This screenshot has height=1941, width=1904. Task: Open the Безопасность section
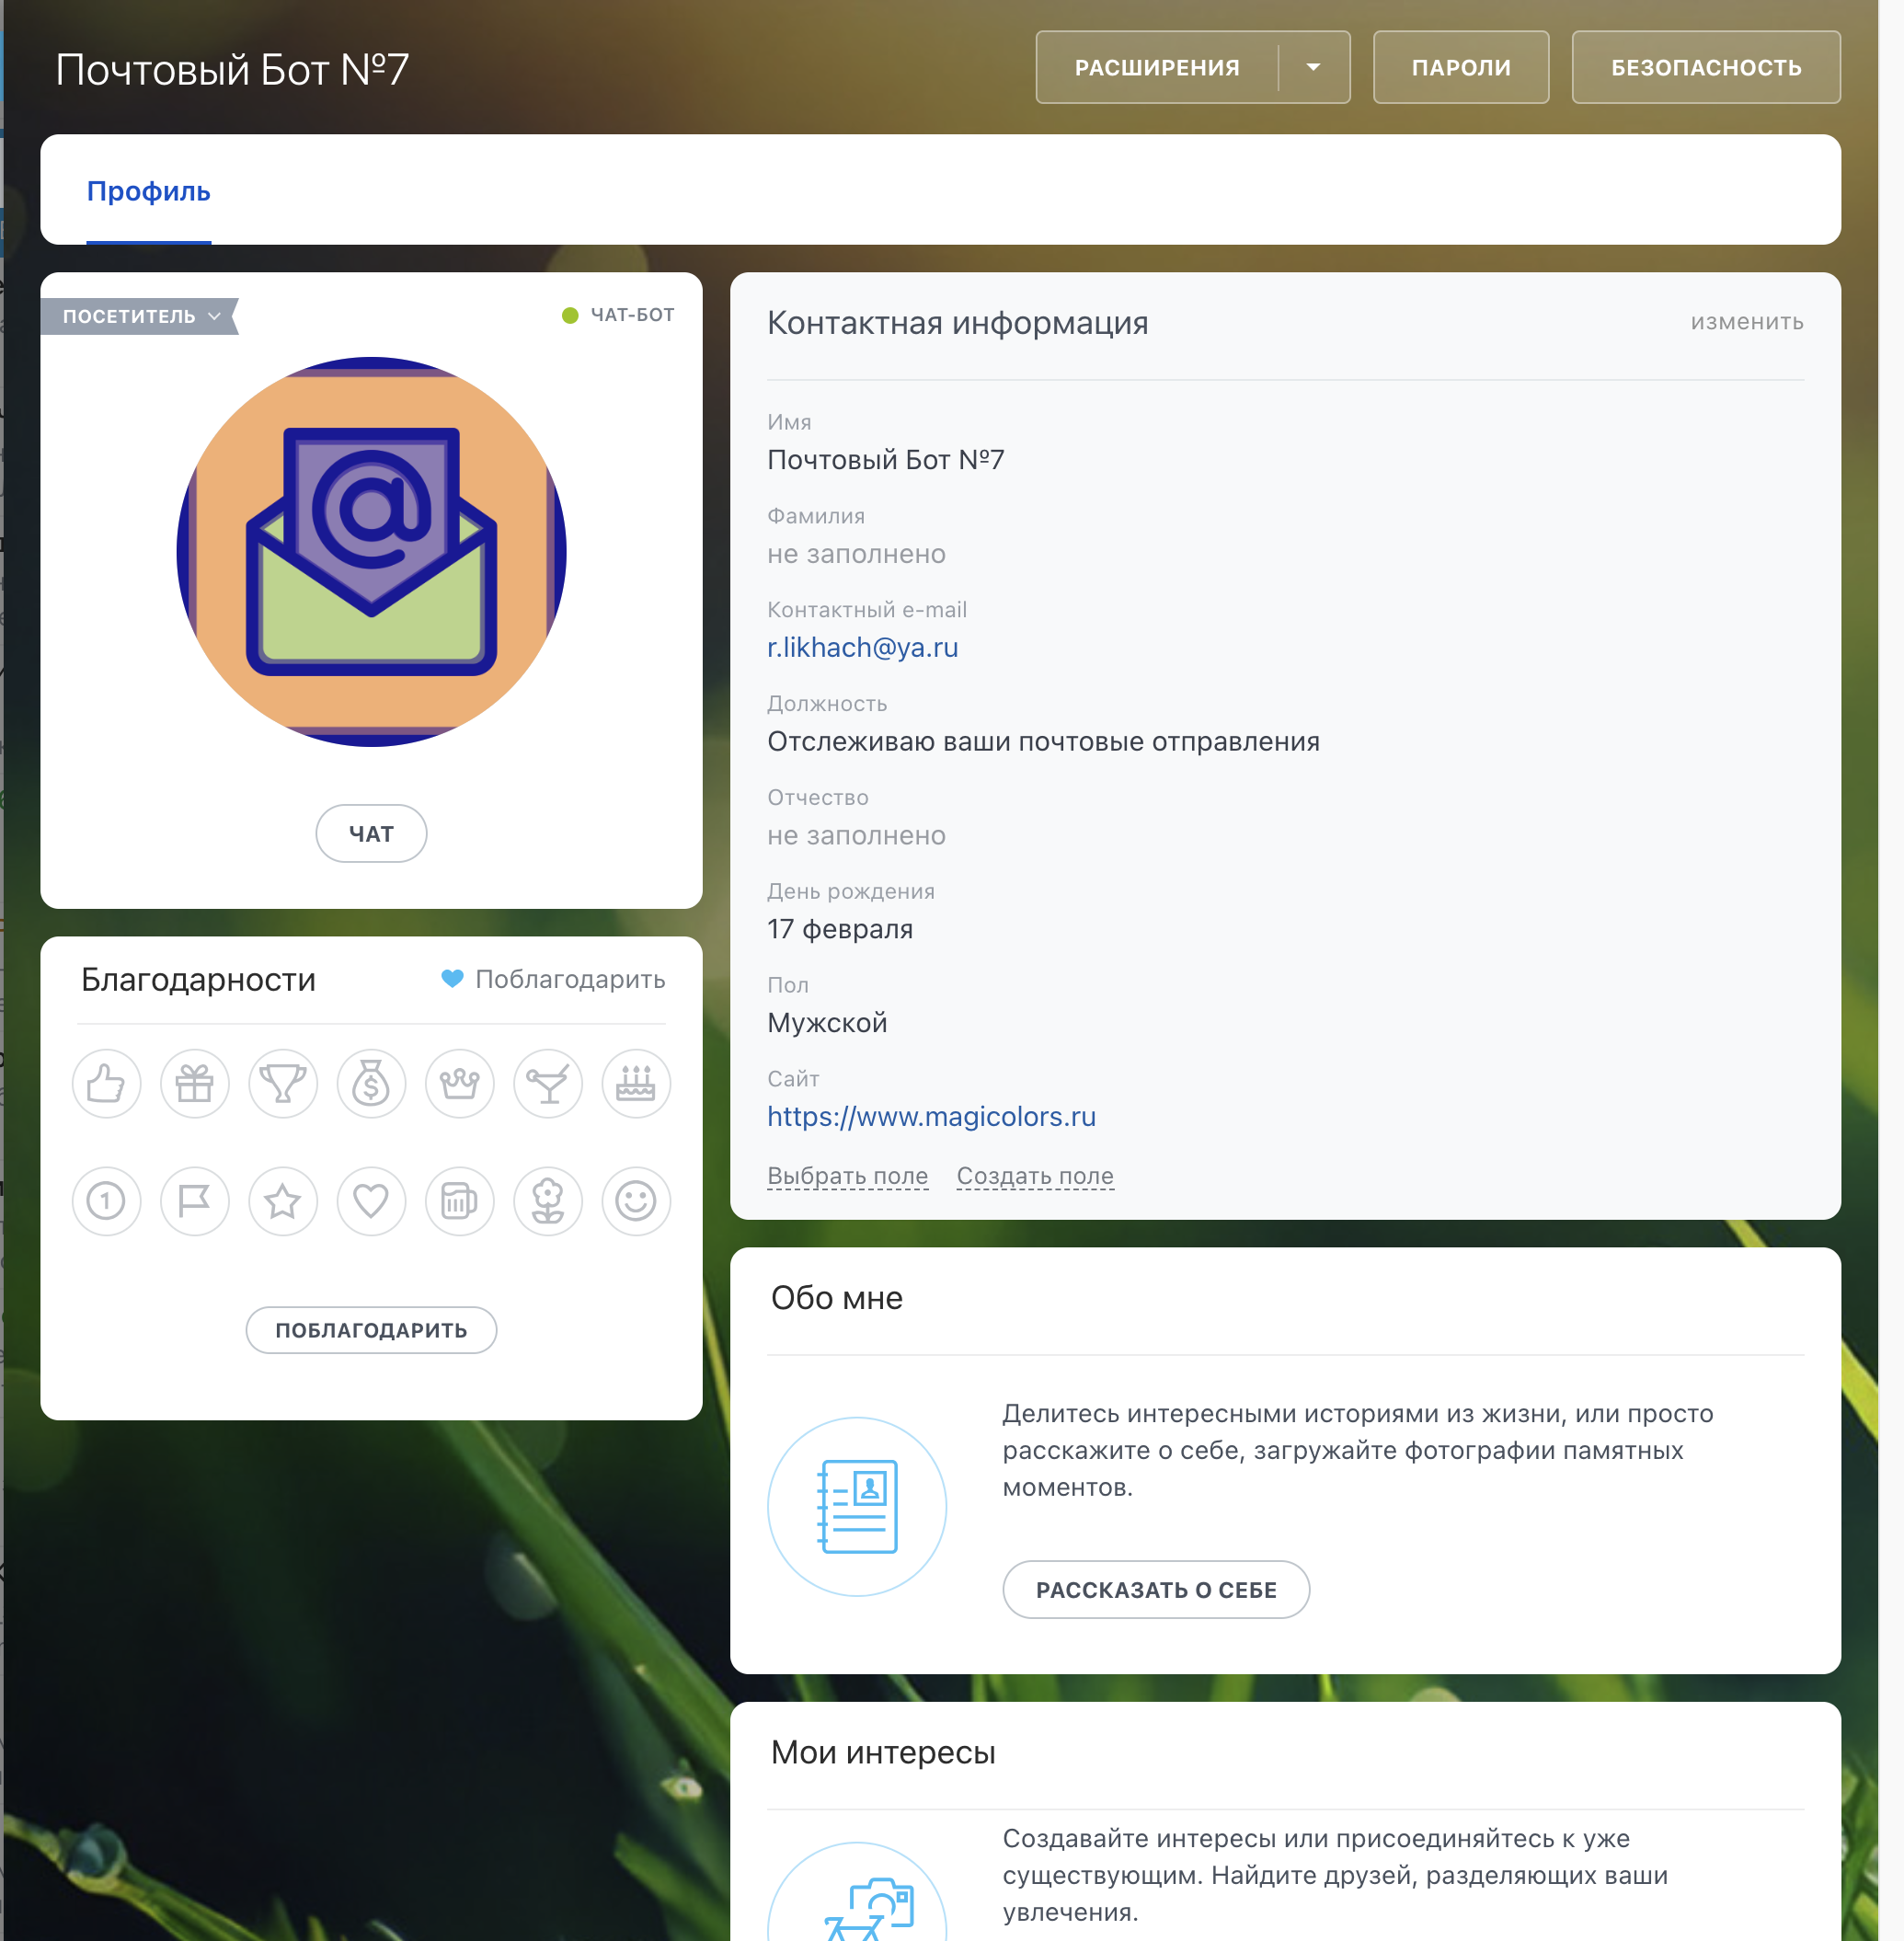click(1705, 68)
